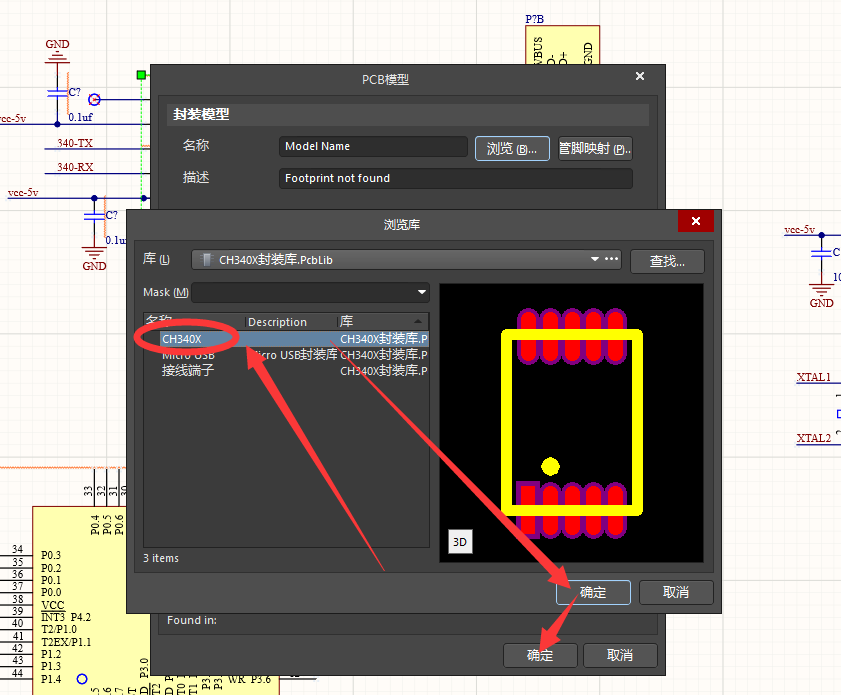Click the 浏览 (B) browse button
The image size is (841, 695).
coord(512,149)
